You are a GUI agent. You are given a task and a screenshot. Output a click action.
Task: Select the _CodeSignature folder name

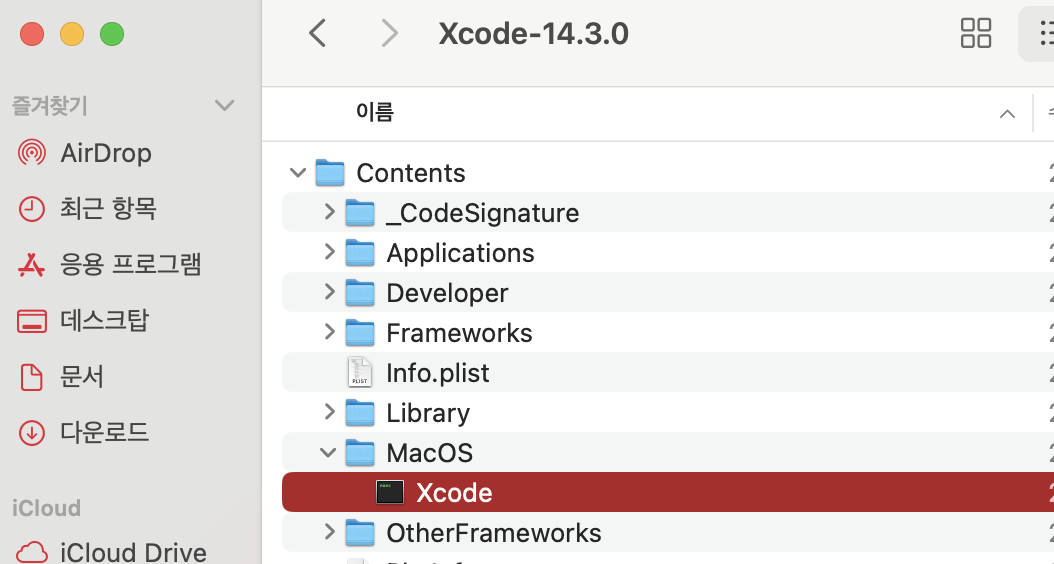pos(483,213)
